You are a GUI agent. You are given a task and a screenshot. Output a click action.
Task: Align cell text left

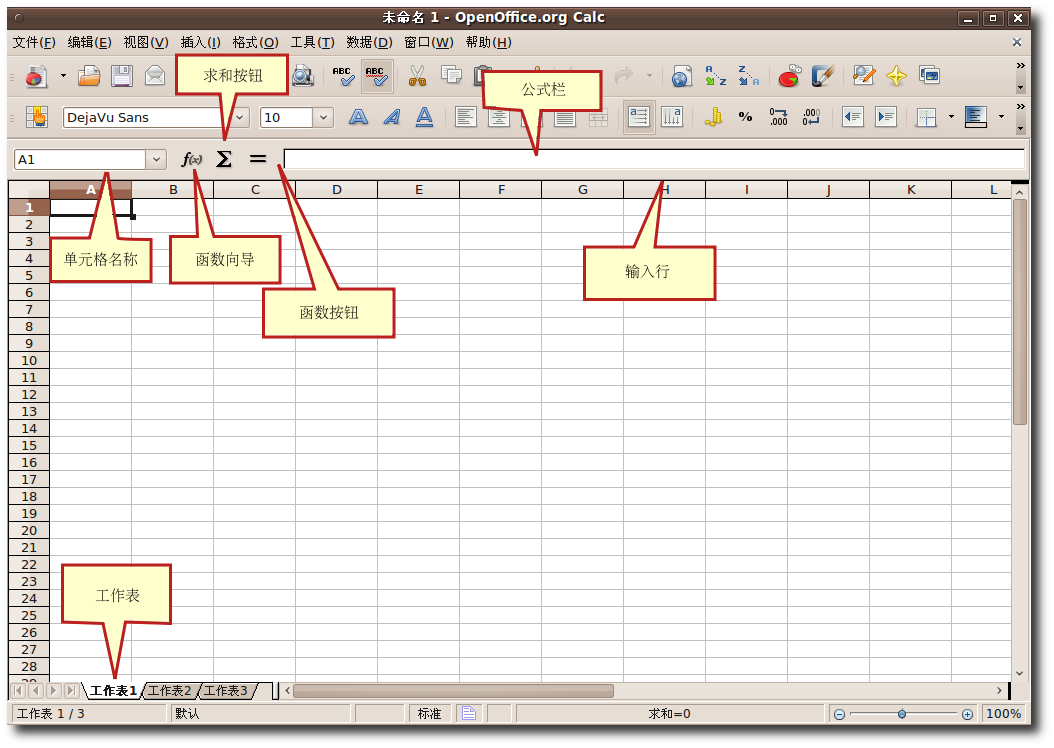click(x=465, y=118)
